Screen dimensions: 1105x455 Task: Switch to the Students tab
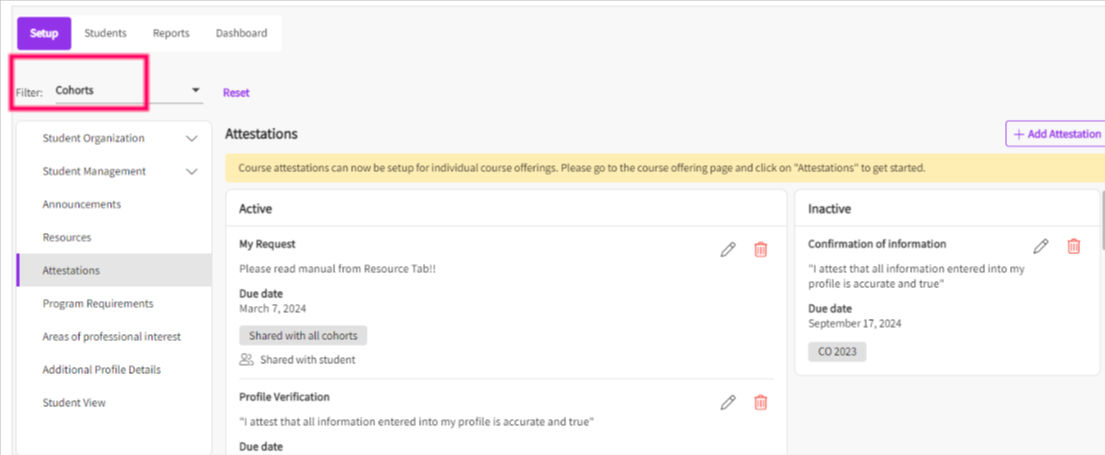coord(105,33)
